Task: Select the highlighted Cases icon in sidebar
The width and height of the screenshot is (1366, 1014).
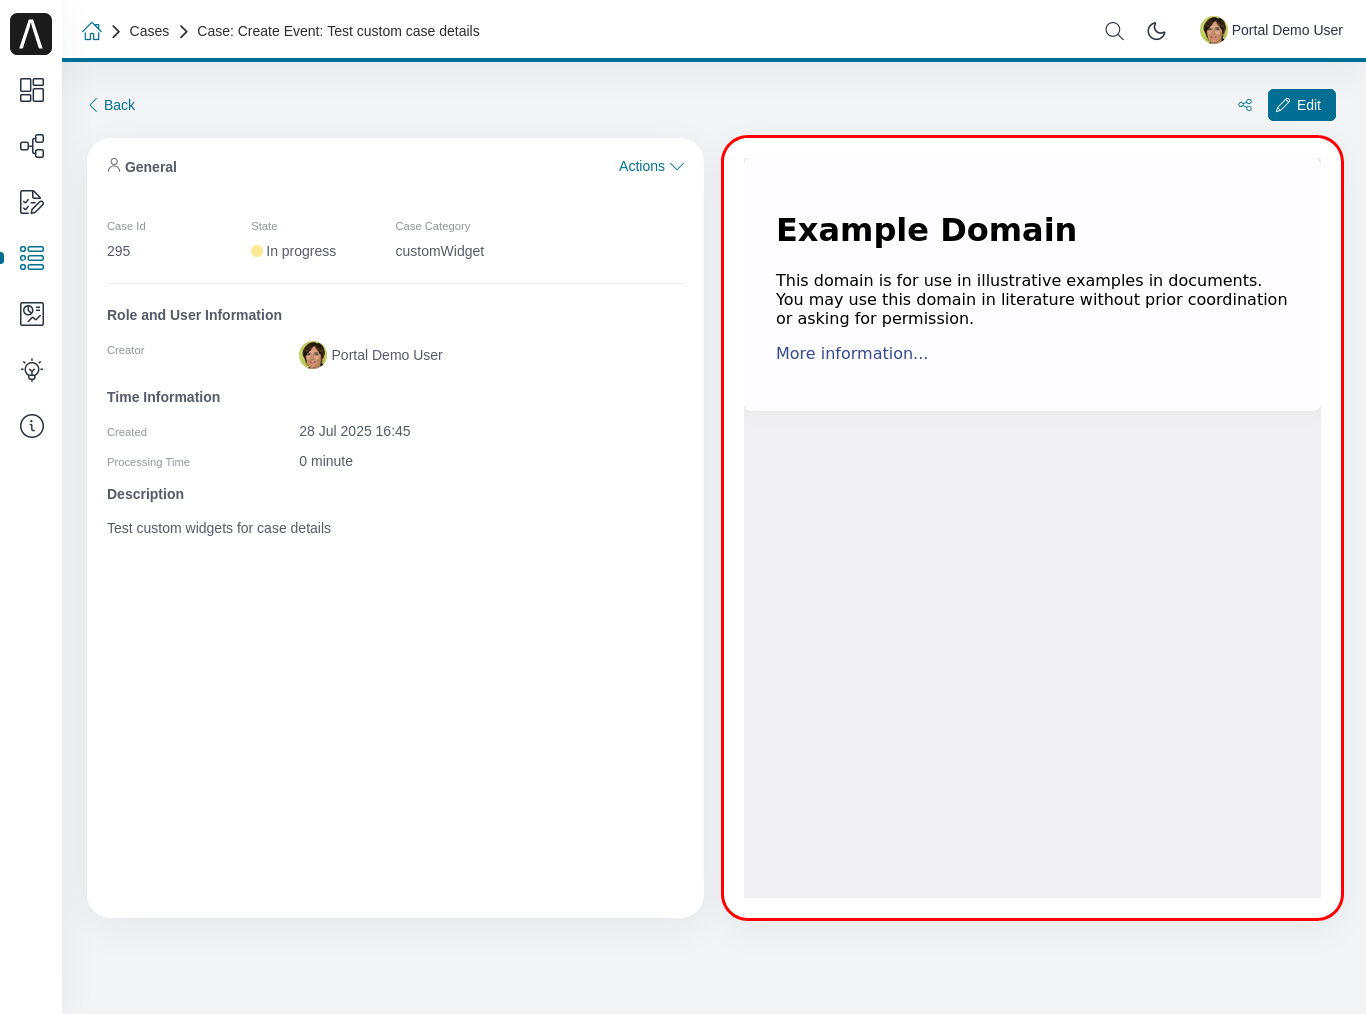Action: 31,258
